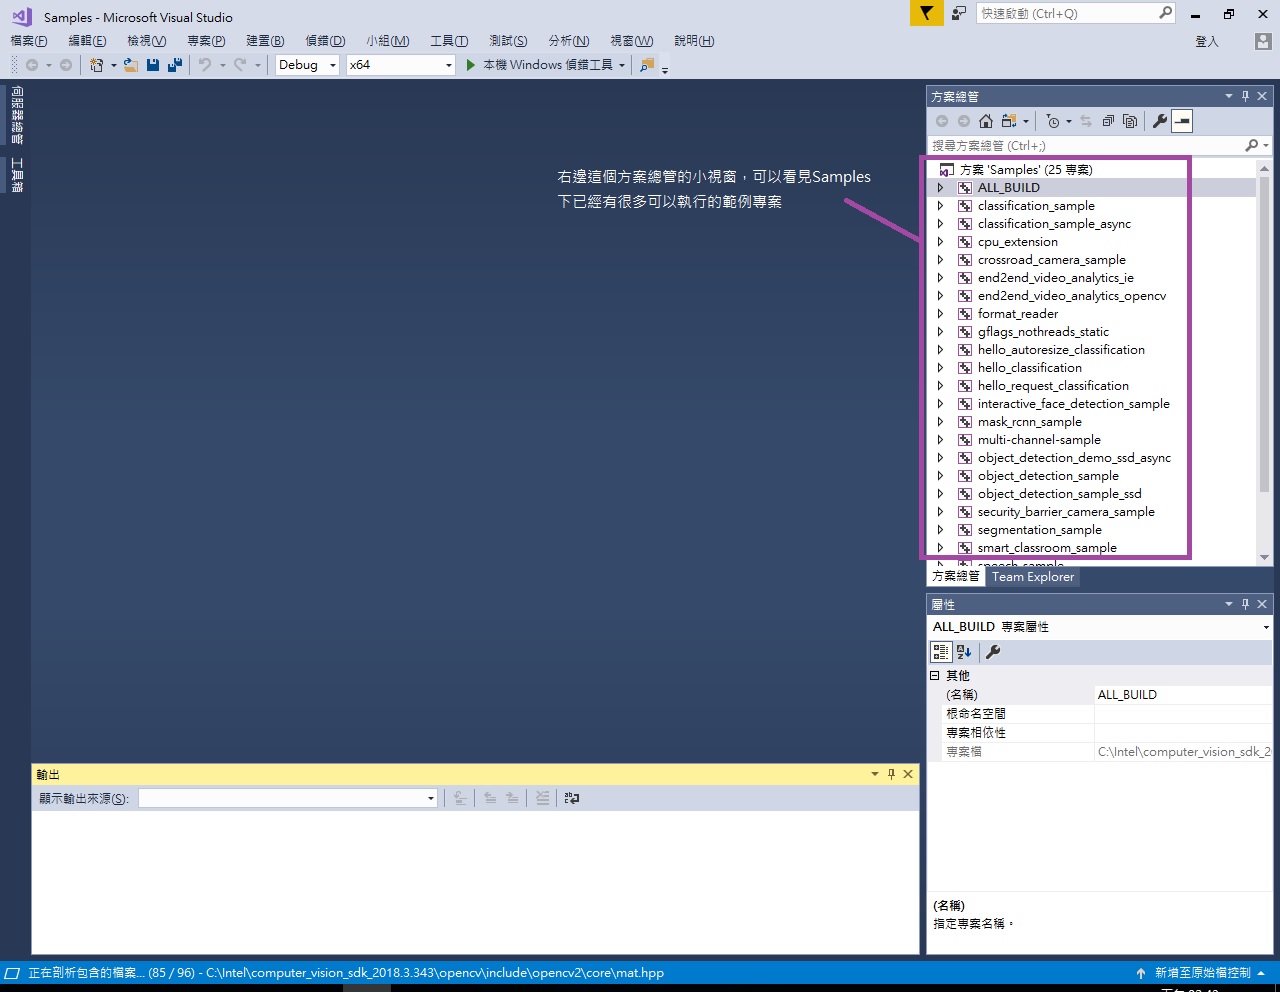Open the 建置(B) Build menu
The image size is (1280, 992).
265,41
